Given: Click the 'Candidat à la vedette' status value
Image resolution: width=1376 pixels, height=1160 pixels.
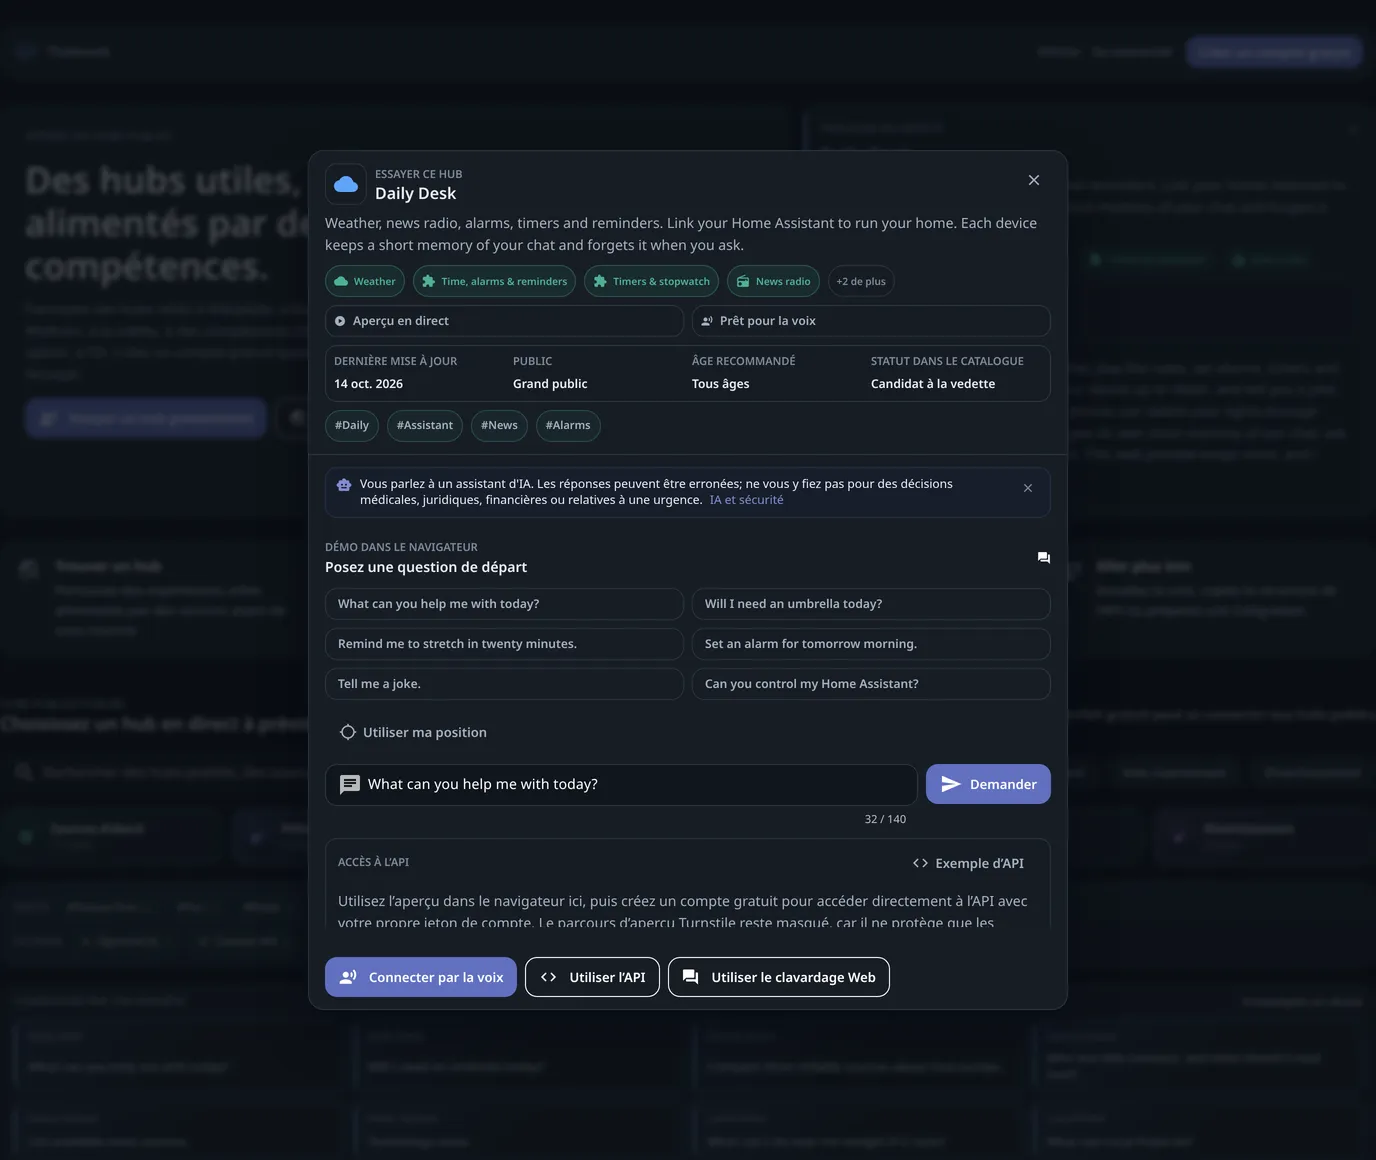Looking at the screenshot, I should pyautogui.click(x=933, y=384).
